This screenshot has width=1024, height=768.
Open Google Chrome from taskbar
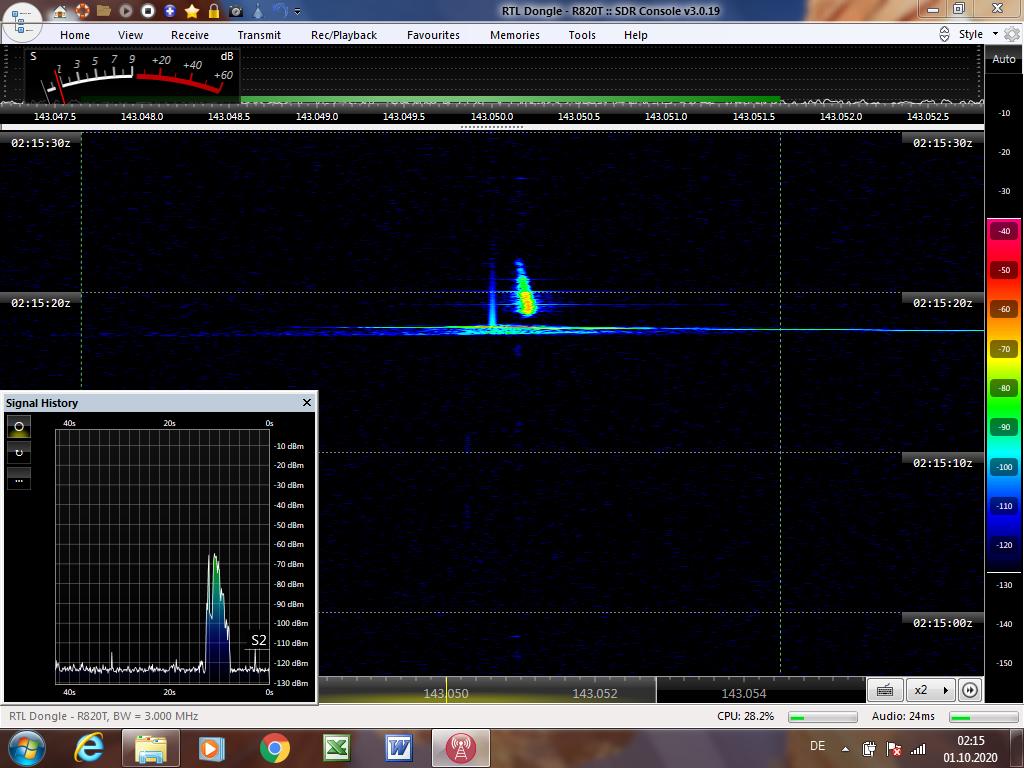(x=275, y=748)
